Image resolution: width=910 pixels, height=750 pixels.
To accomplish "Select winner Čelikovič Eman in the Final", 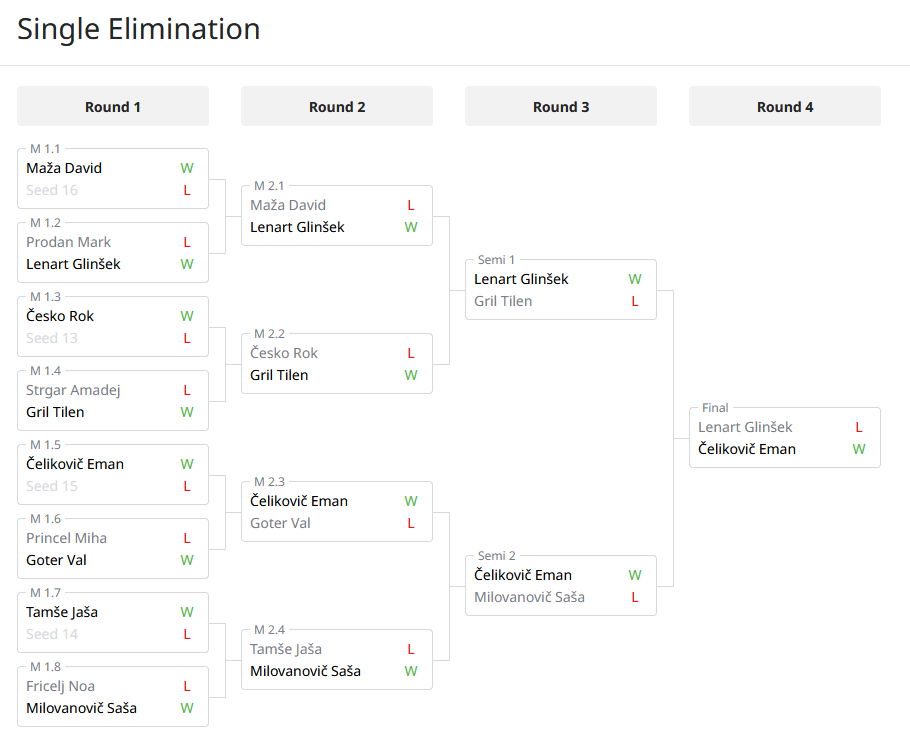I will (x=747, y=449).
